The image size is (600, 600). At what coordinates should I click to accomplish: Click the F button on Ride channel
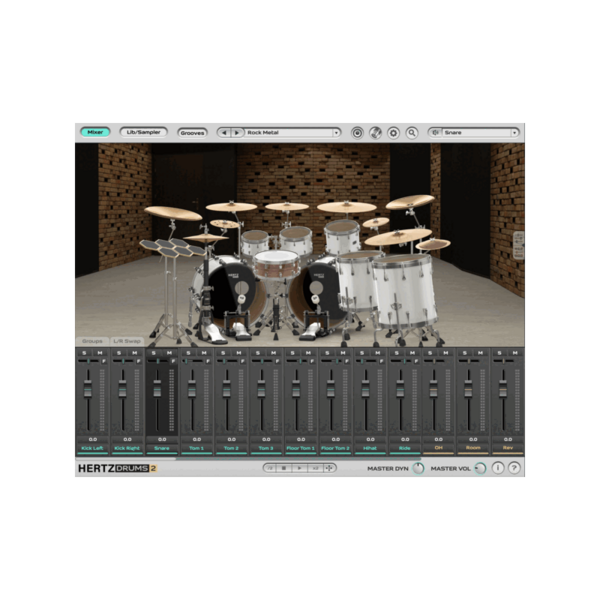pyautogui.click(x=416, y=361)
